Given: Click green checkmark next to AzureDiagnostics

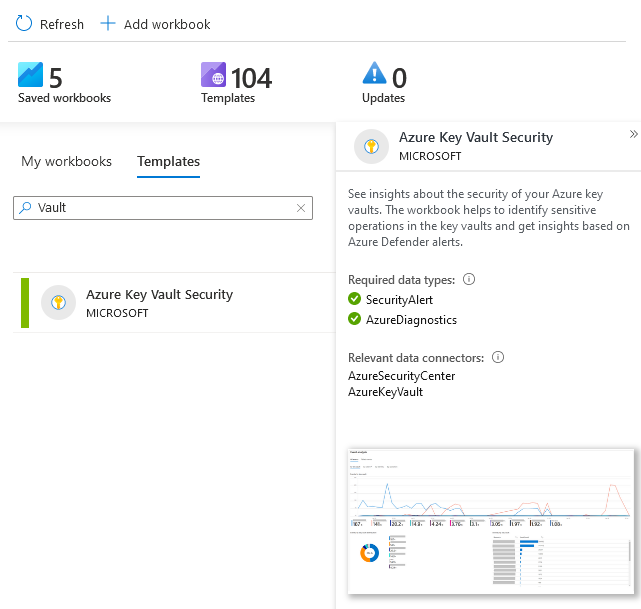Looking at the screenshot, I should tap(354, 319).
